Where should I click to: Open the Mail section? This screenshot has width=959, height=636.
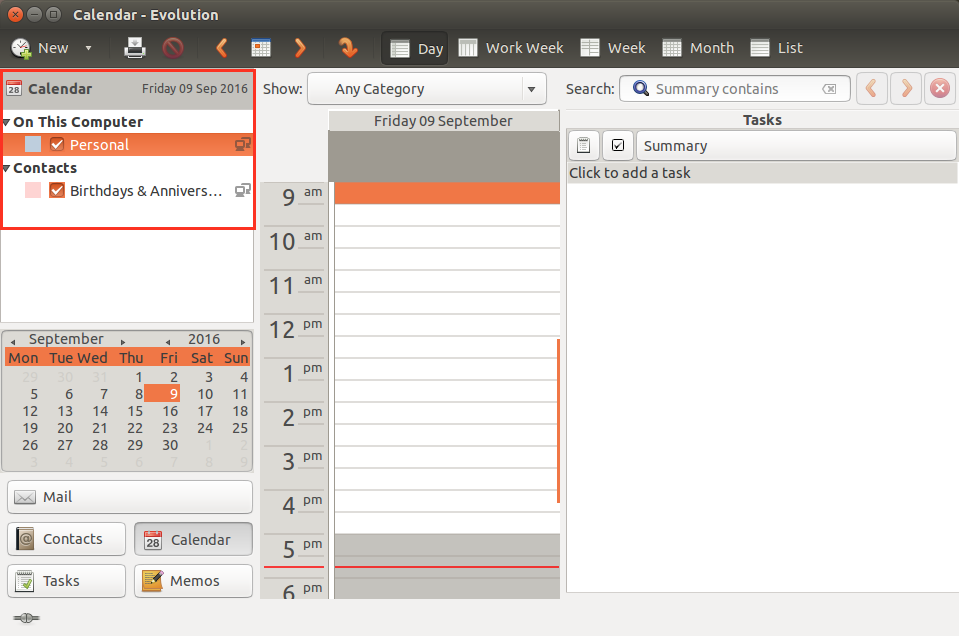(130, 497)
